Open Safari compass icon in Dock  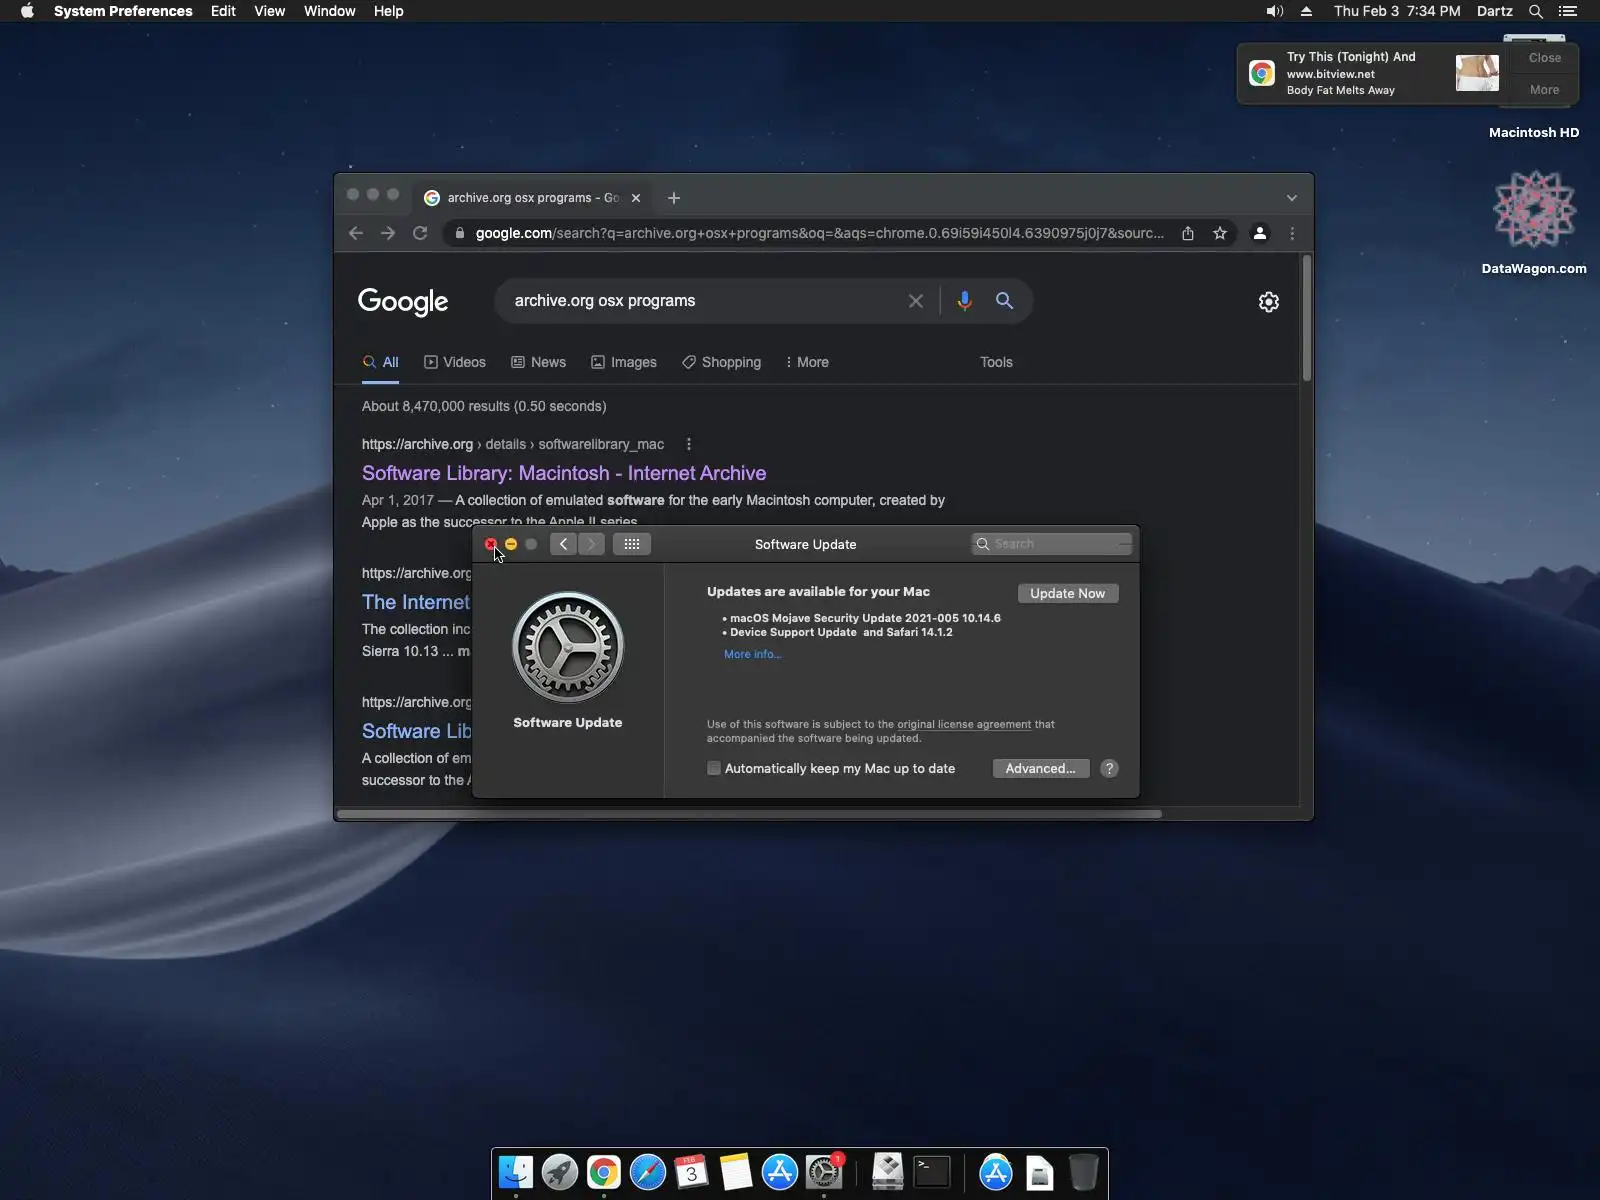[x=648, y=1172]
